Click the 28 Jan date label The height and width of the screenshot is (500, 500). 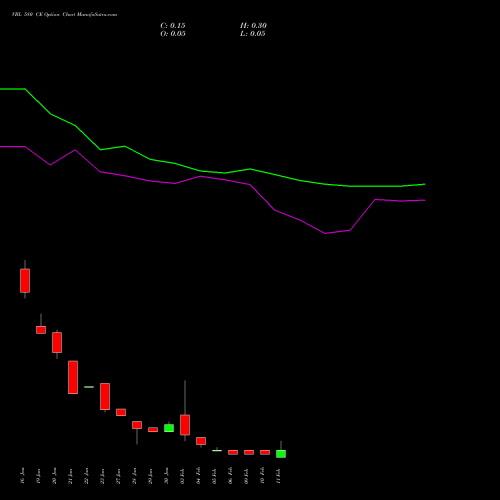pyautogui.click(x=134, y=476)
